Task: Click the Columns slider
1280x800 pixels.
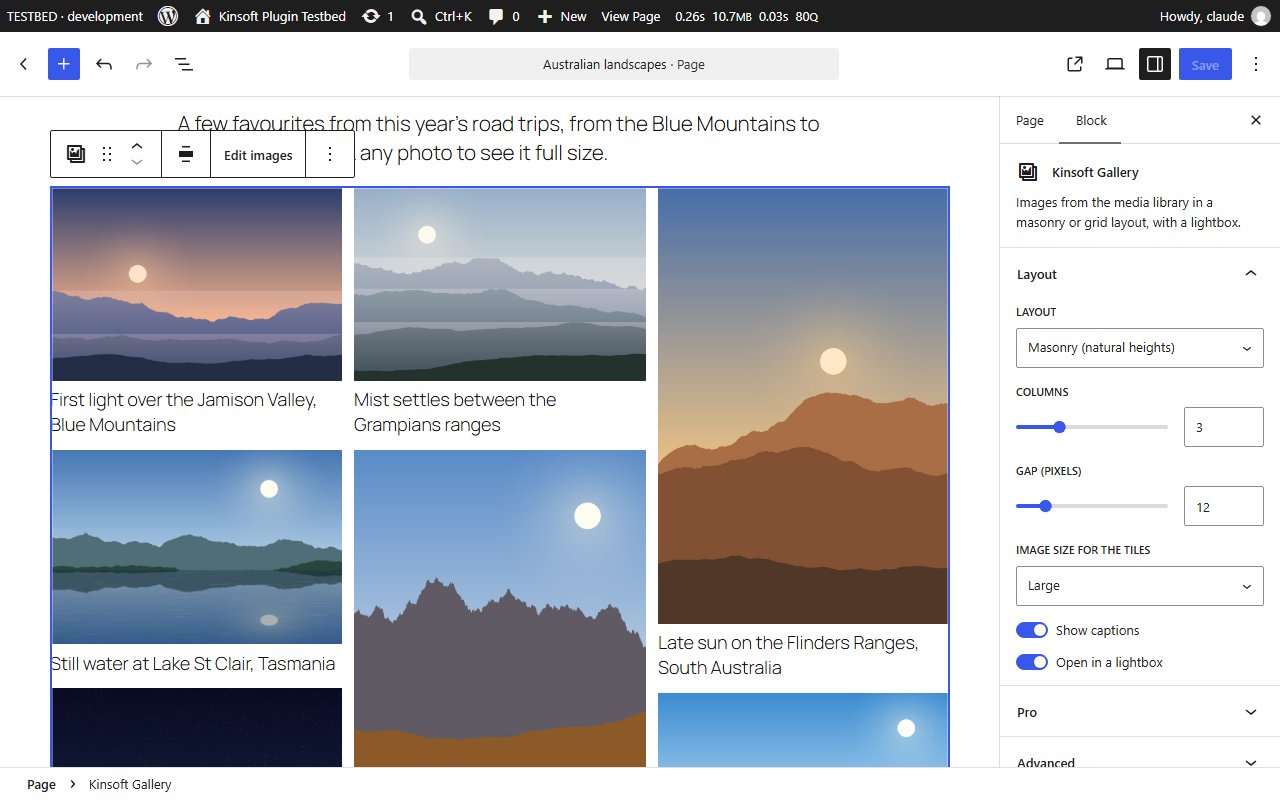Action: 1092,427
